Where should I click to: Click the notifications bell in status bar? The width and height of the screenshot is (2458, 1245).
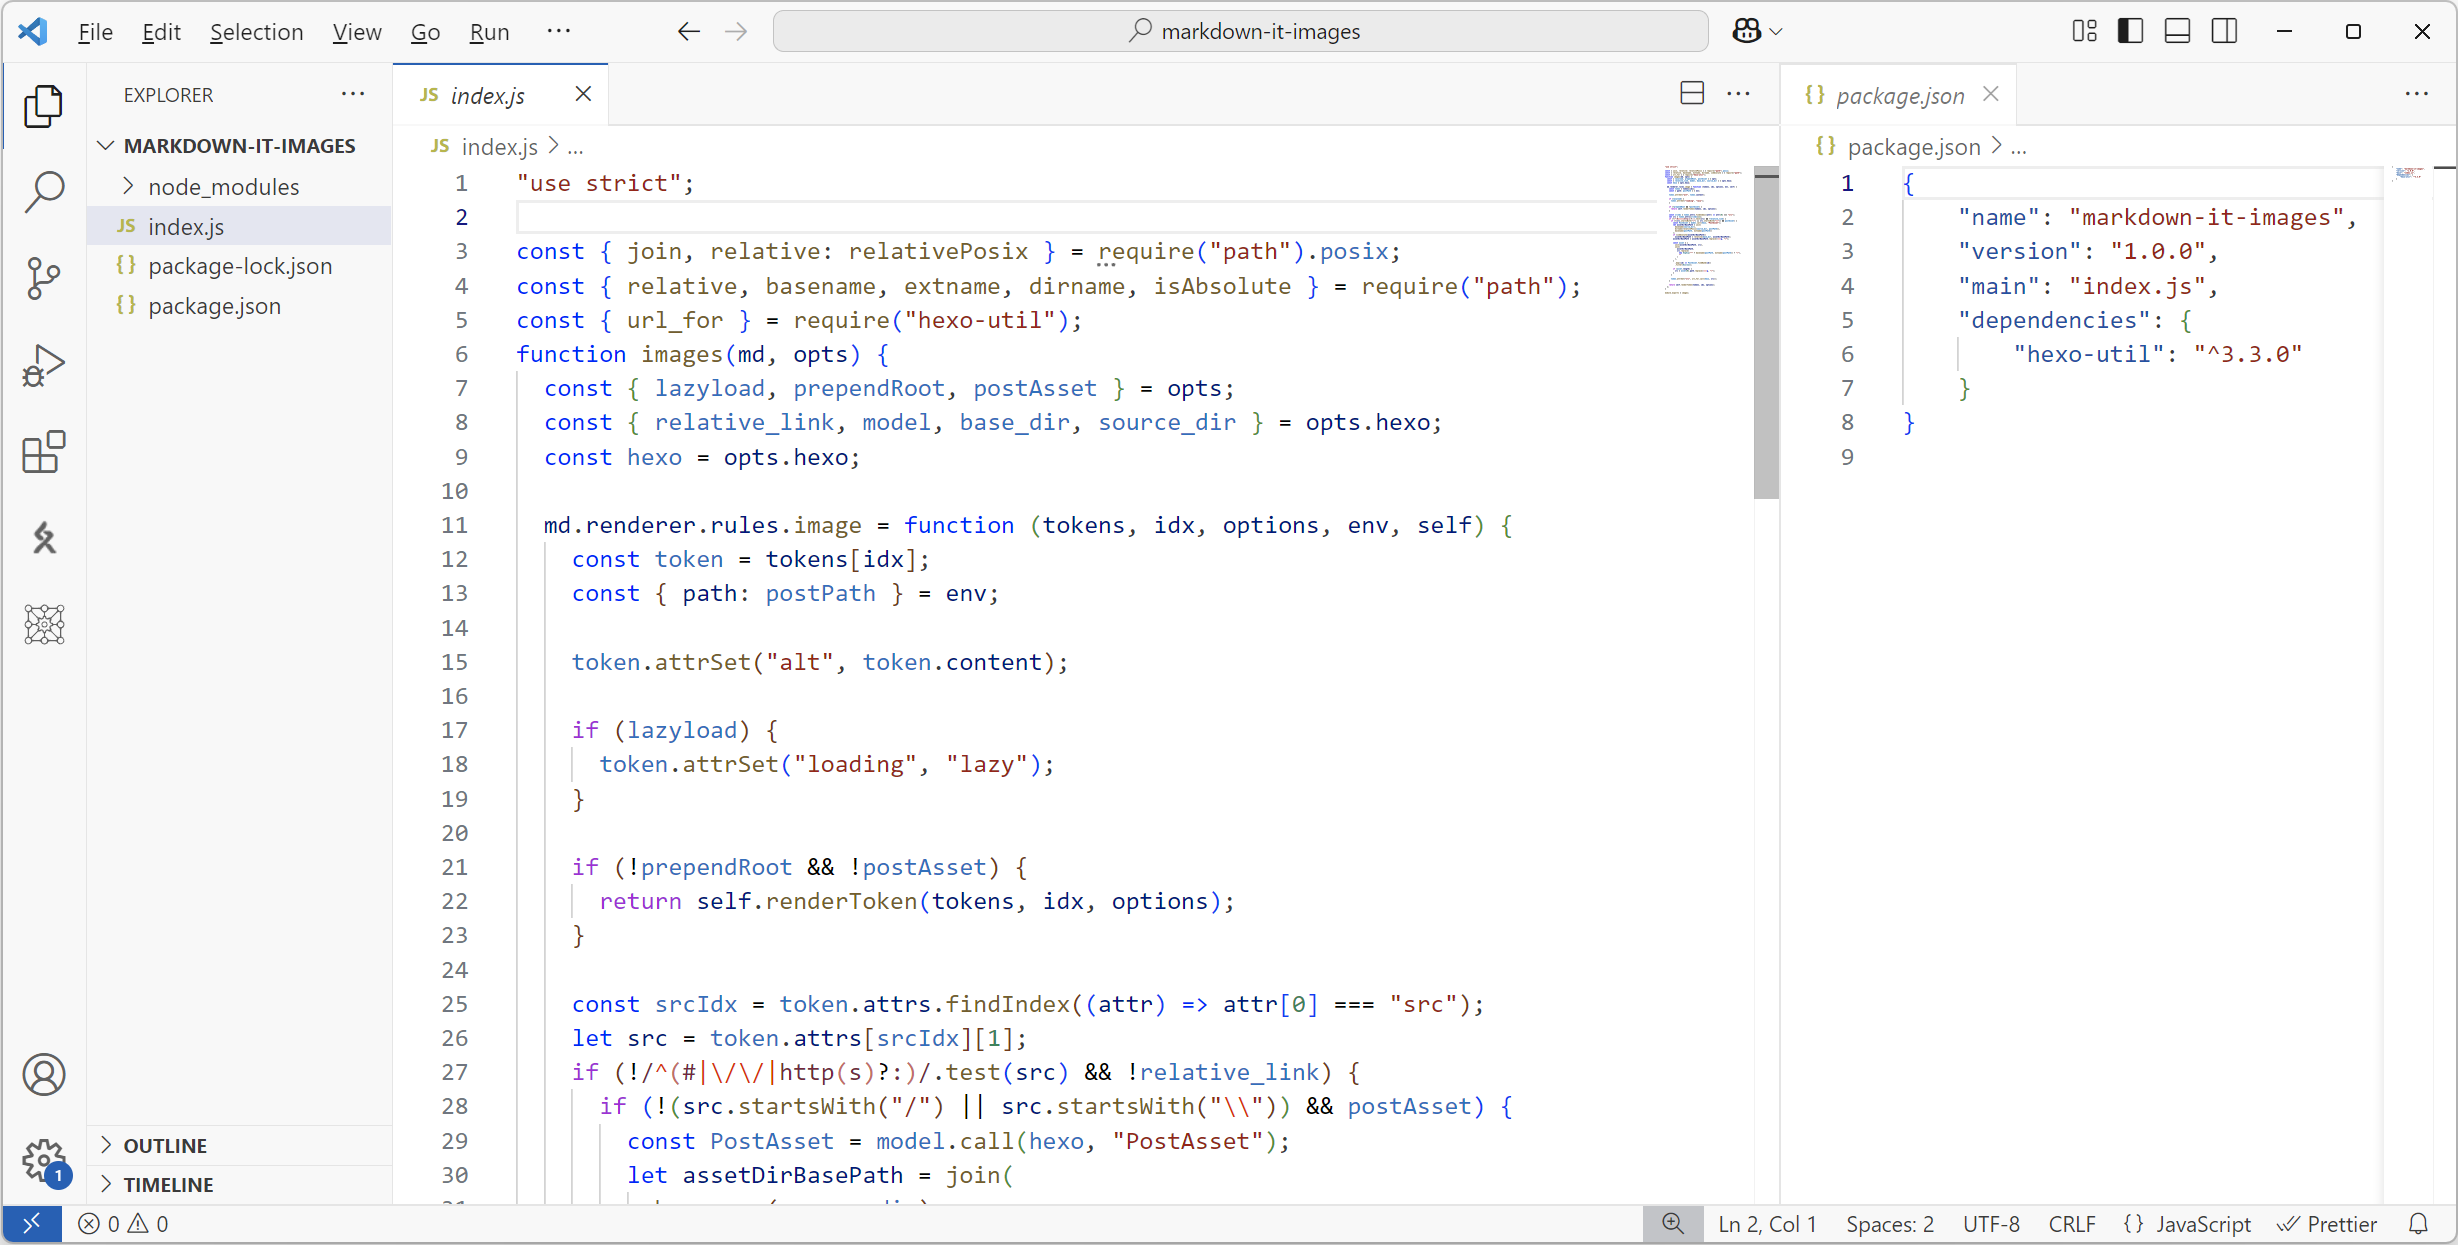[2418, 1224]
